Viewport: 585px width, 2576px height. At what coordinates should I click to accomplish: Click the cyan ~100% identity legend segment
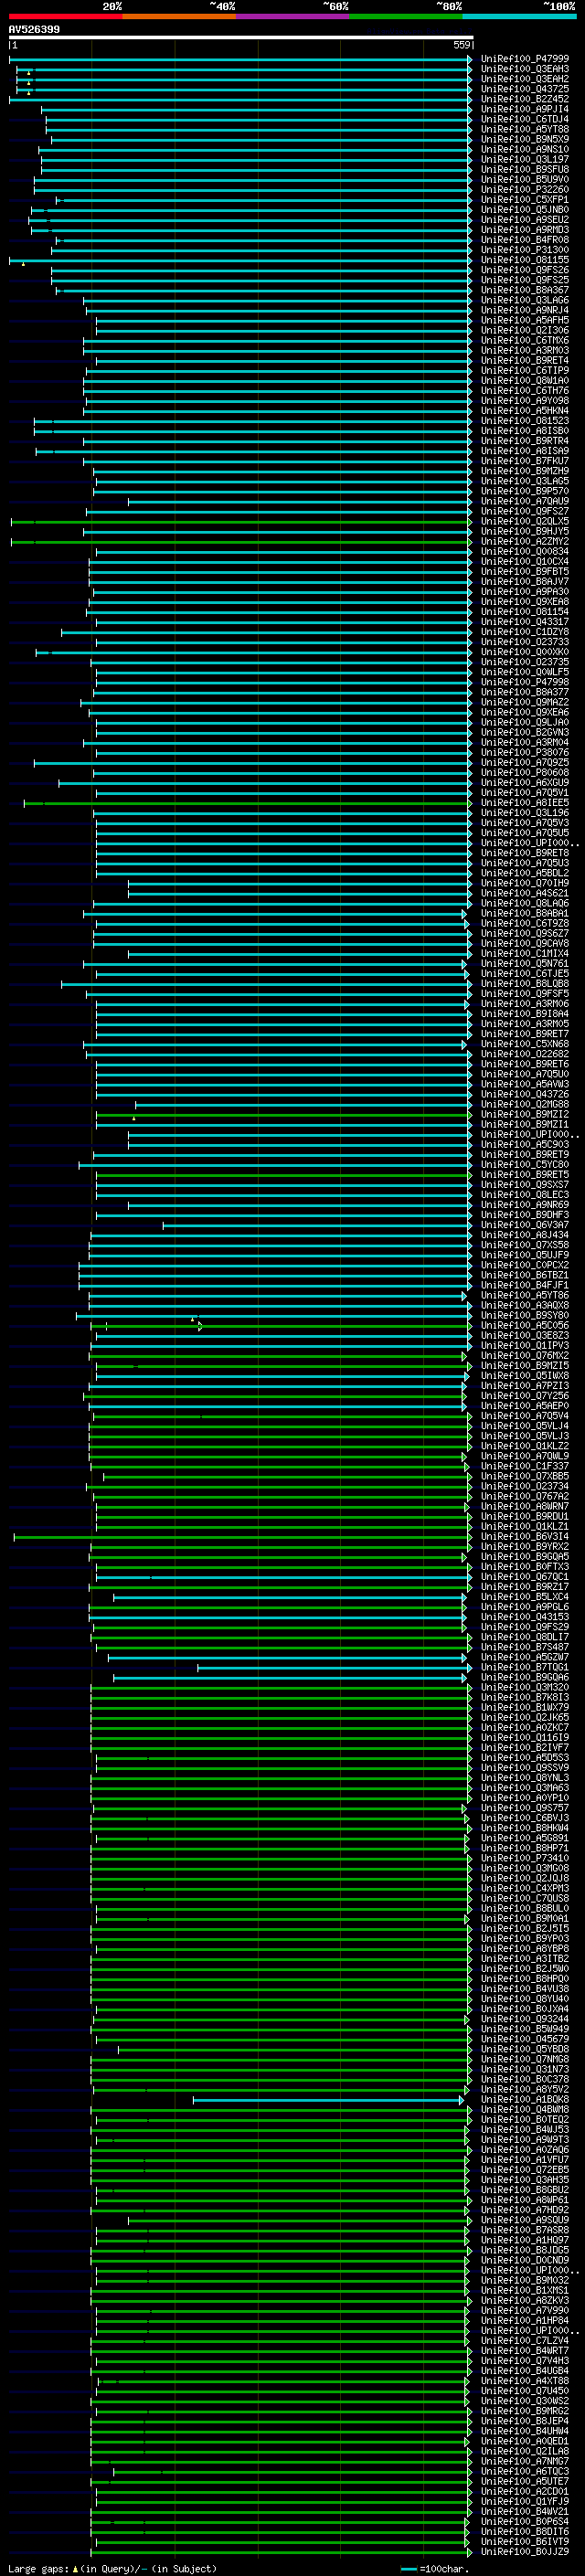coord(519,16)
